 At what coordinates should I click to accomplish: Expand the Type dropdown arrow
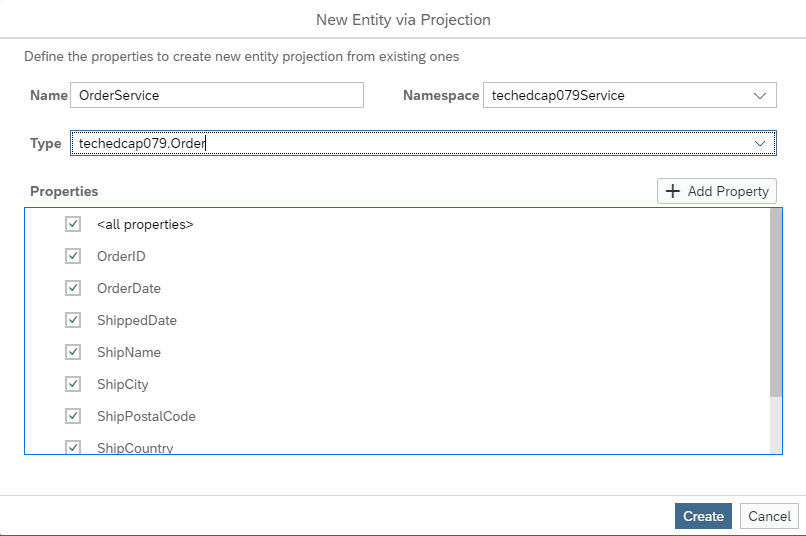coord(760,143)
